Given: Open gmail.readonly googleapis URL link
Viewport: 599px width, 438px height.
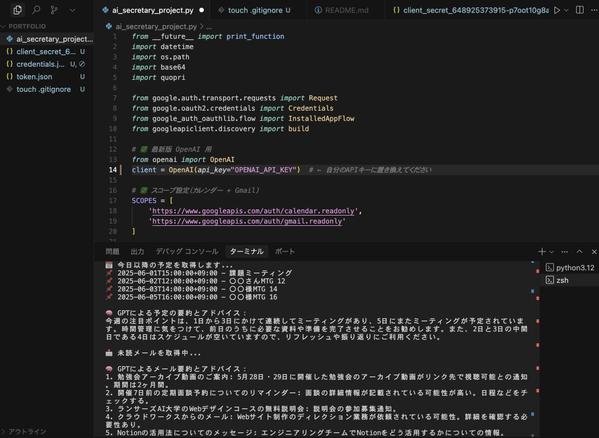Looking at the screenshot, I should click(247, 221).
